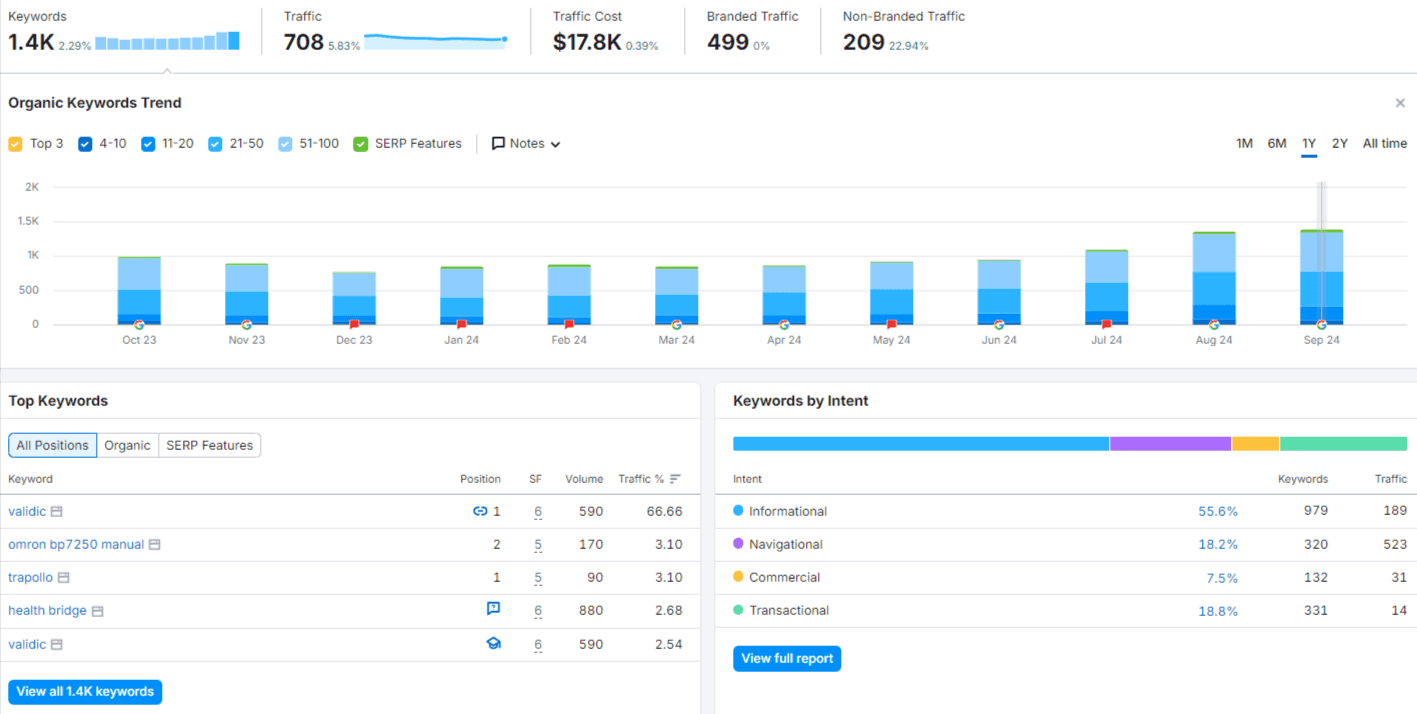
Task: Click the 18.2% Navigational percentage link
Action: (x=1218, y=545)
